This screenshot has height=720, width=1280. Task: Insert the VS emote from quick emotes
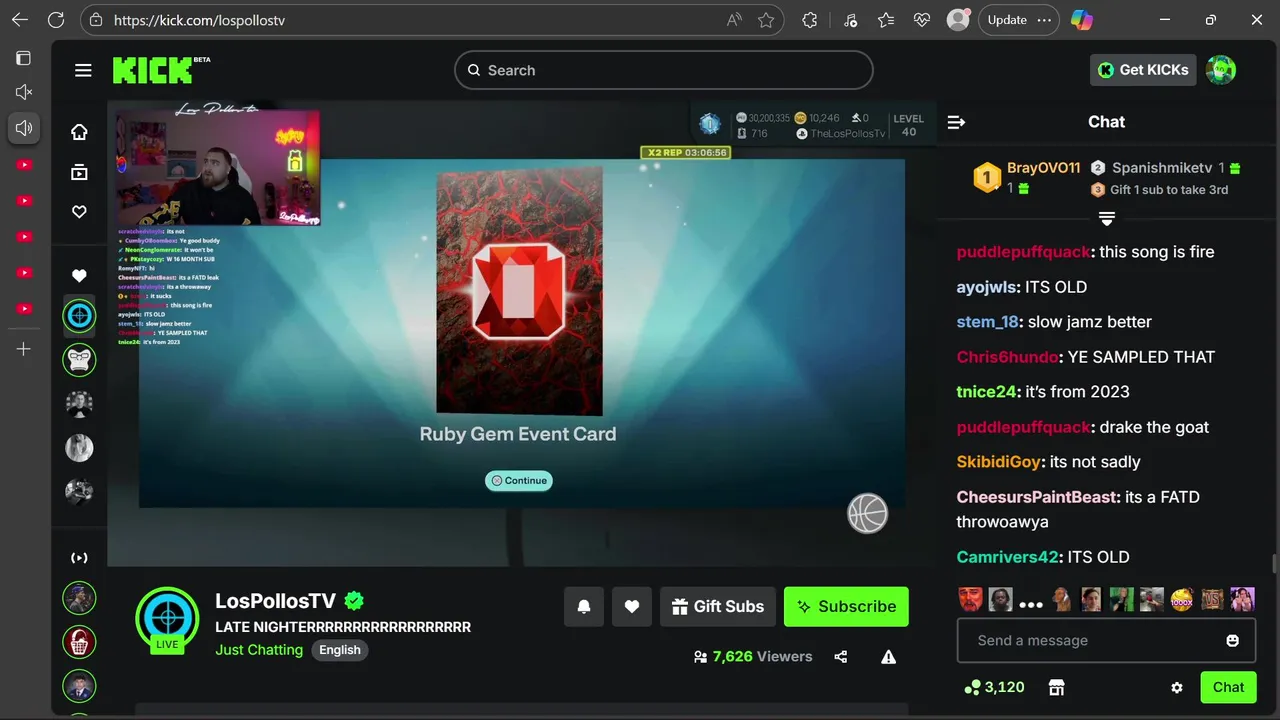coord(1212,600)
